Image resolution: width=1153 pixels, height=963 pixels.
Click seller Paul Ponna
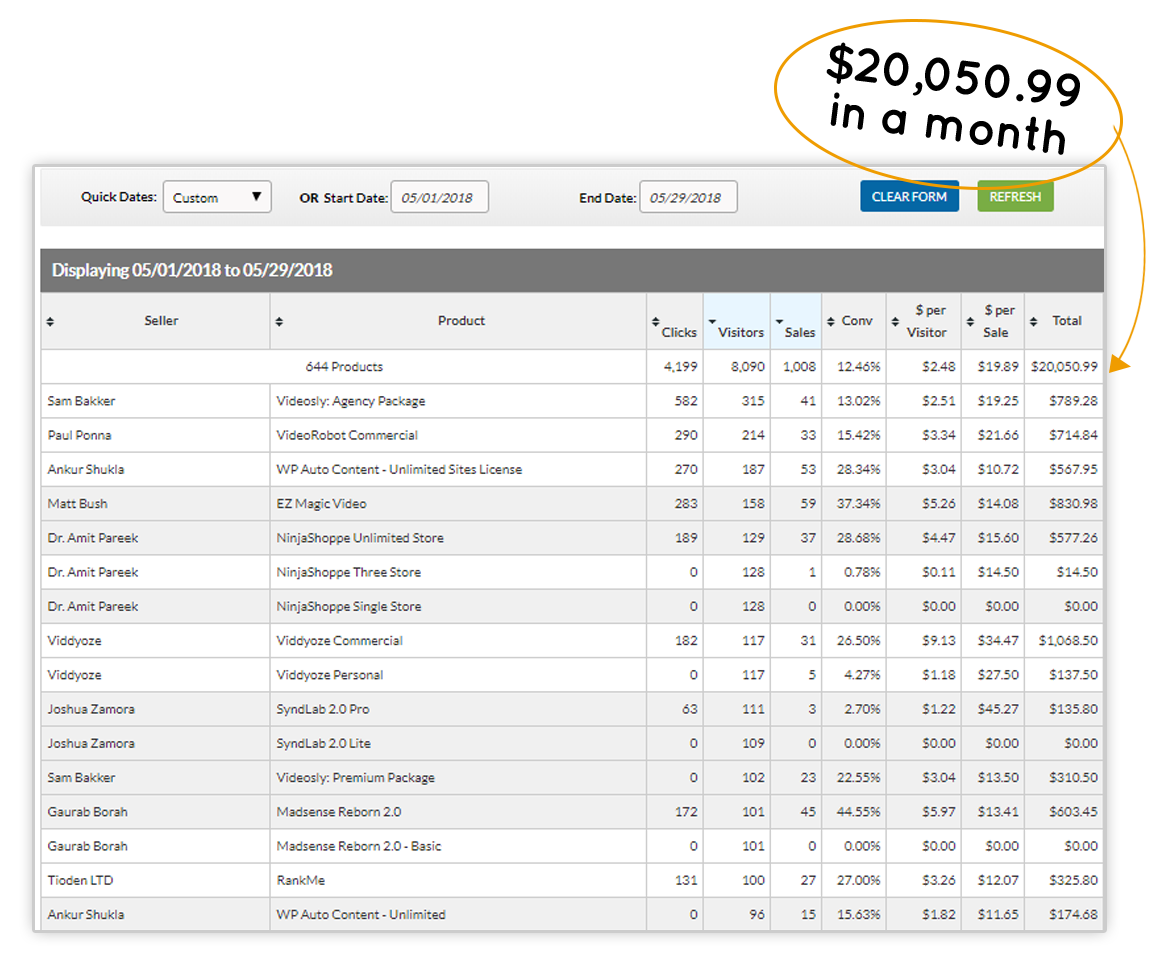[79, 435]
